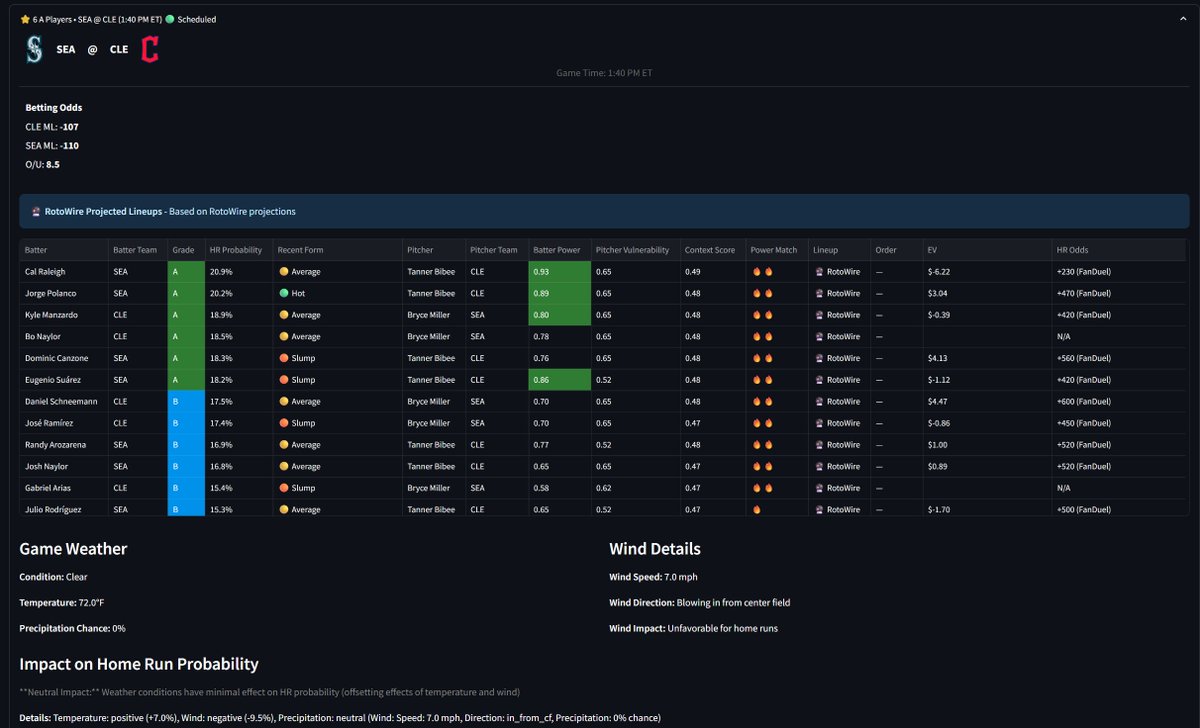Sort by the Grade column header
1200x728 pixels.
[x=186, y=250]
